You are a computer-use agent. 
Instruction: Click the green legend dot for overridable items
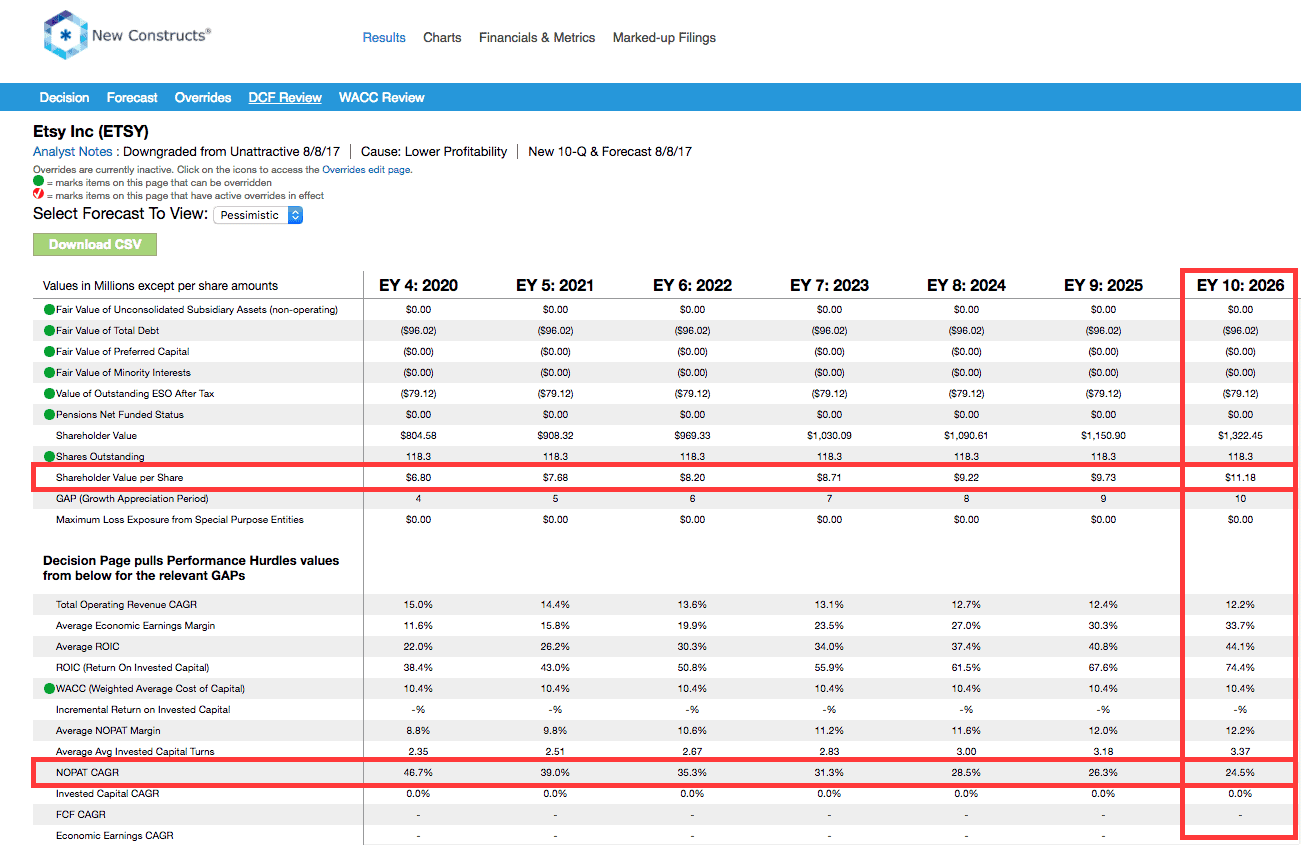pos(39,183)
